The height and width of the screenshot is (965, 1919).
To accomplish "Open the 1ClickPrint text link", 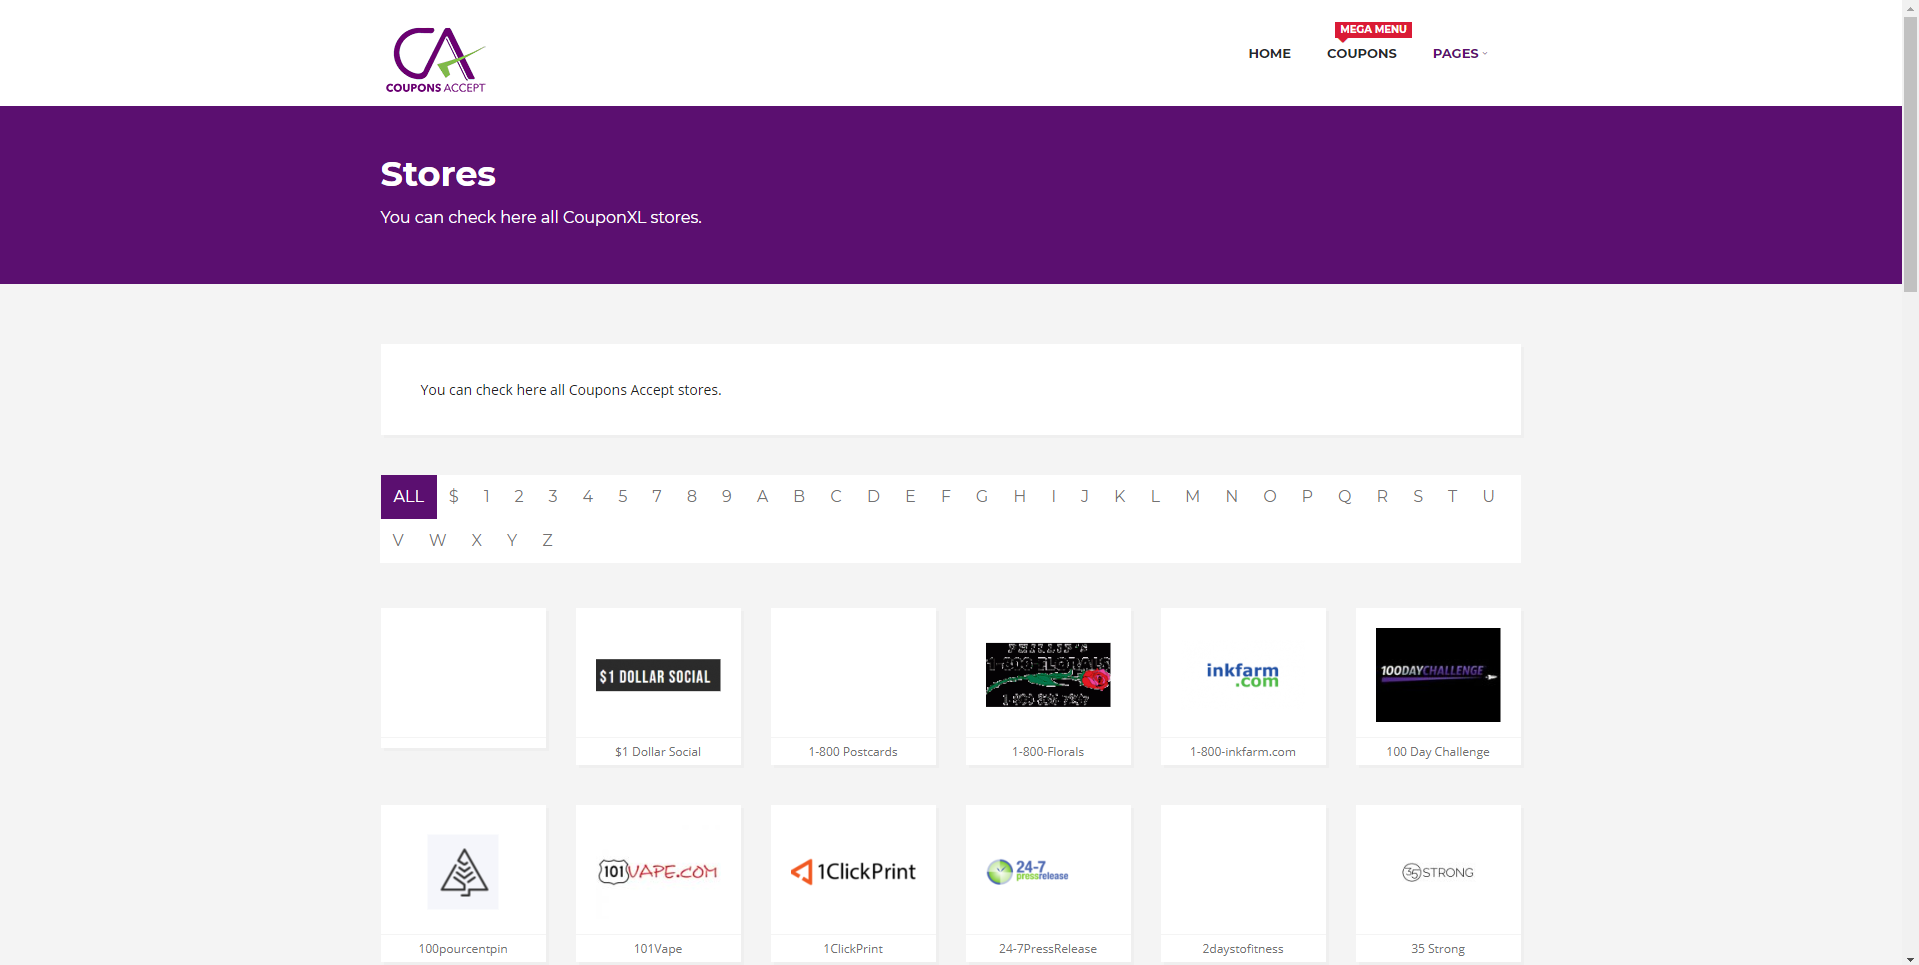I will [x=853, y=949].
